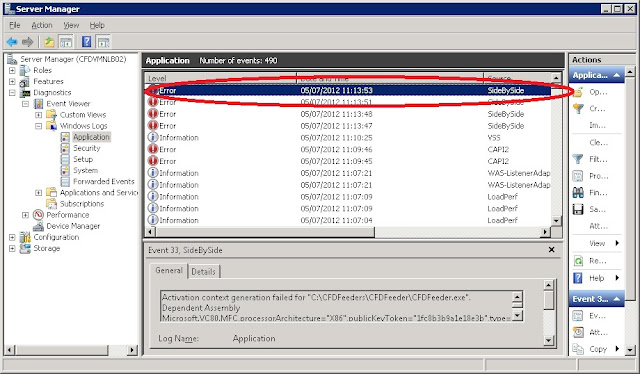This screenshot has width=640, height=374.
Task: Click the Up one level folder icon
Action: click(x=49, y=42)
